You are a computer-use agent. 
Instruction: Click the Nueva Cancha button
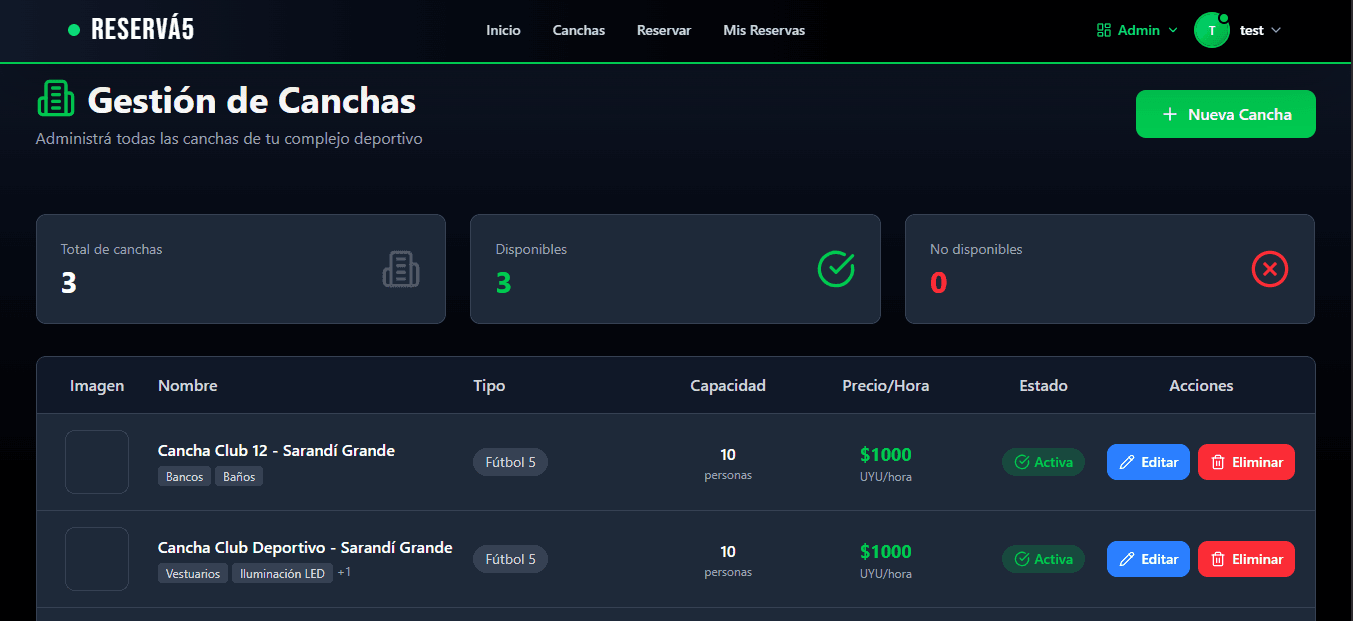[x=1226, y=114]
